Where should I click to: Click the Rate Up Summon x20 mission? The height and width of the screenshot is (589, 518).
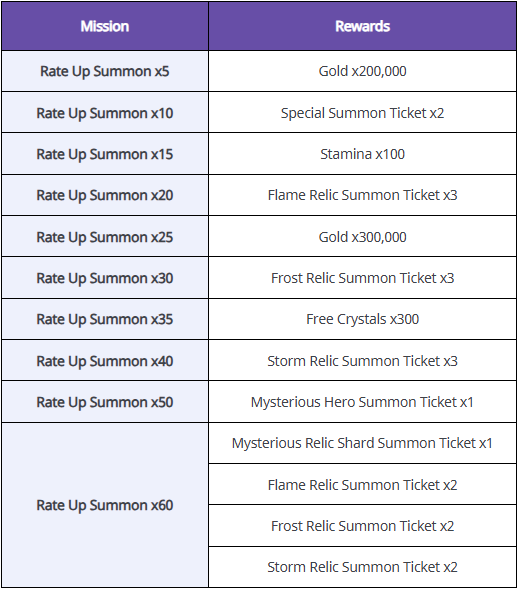coord(105,195)
